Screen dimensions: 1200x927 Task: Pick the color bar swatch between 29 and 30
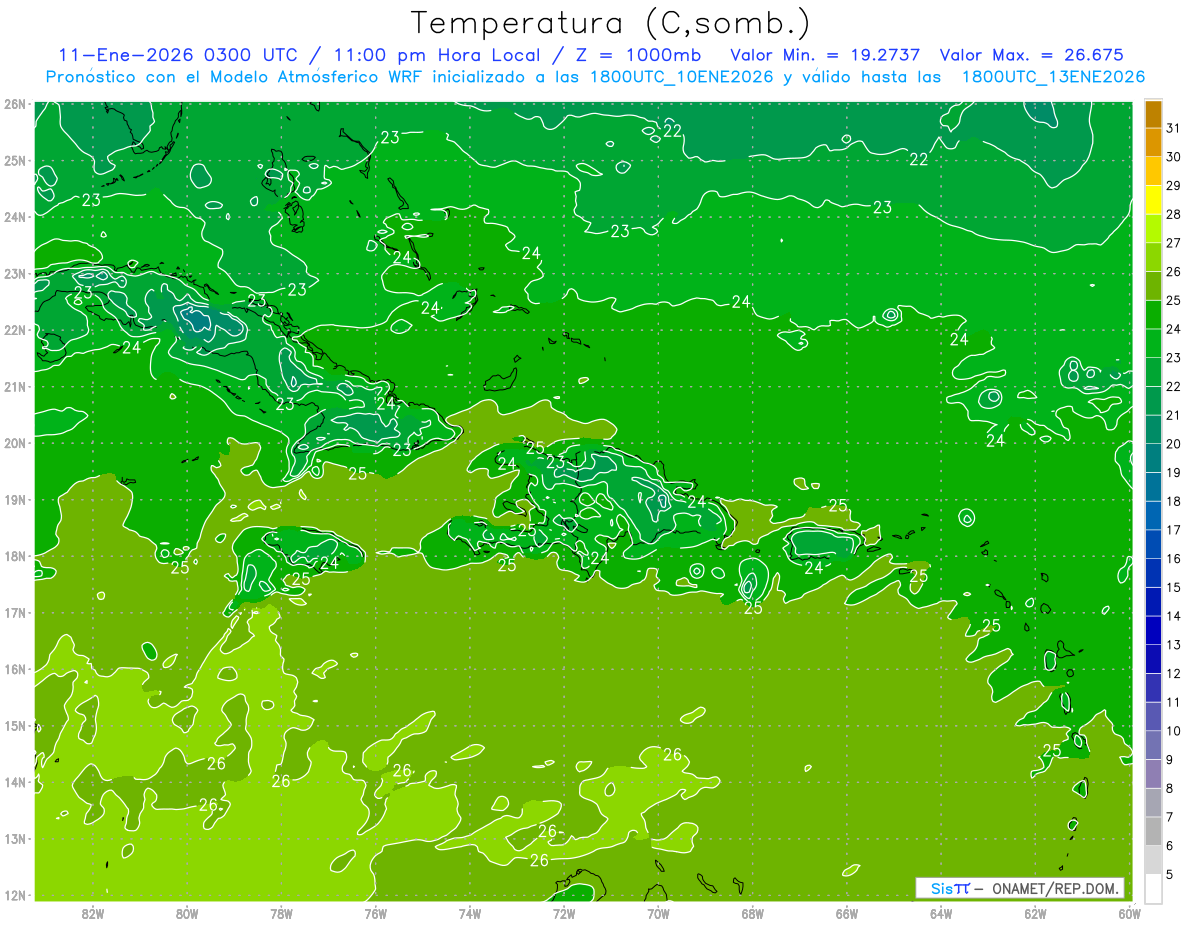click(1153, 171)
